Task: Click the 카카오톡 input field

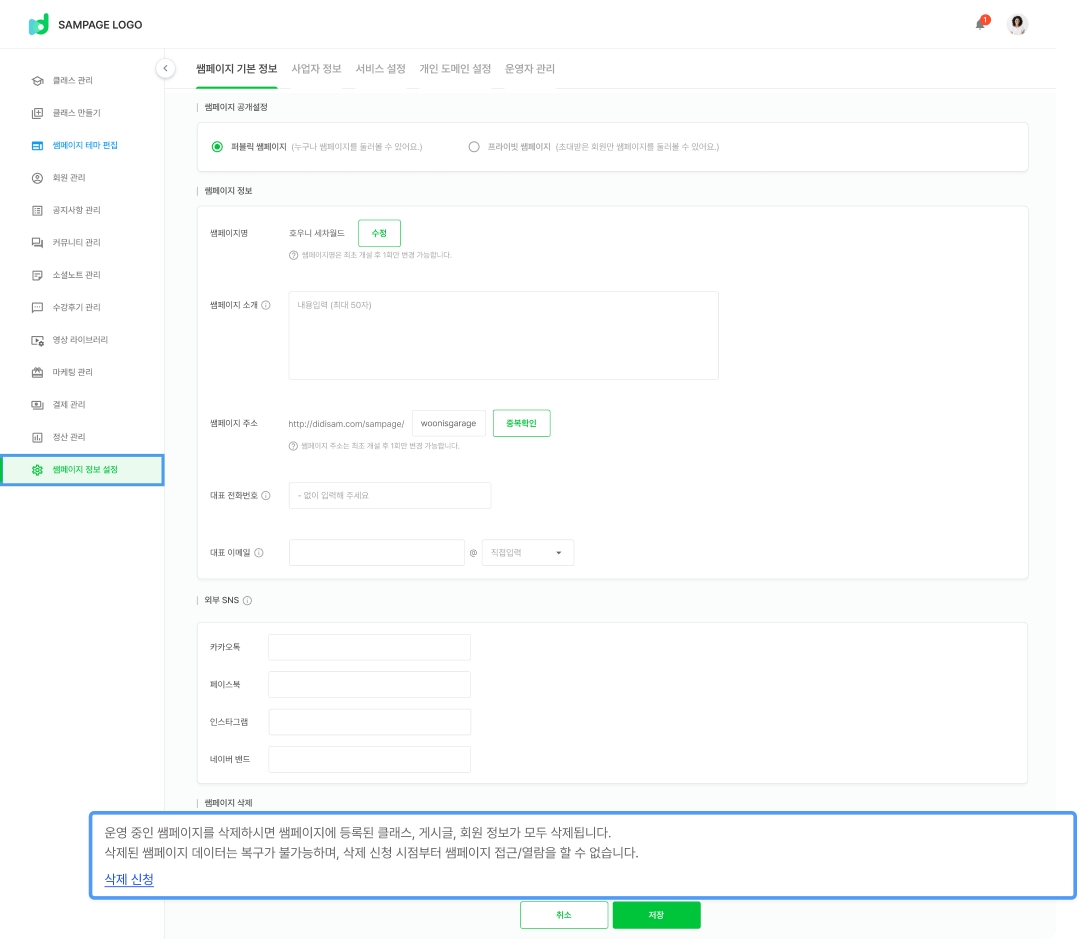Action: pyautogui.click(x=369, y=647)
